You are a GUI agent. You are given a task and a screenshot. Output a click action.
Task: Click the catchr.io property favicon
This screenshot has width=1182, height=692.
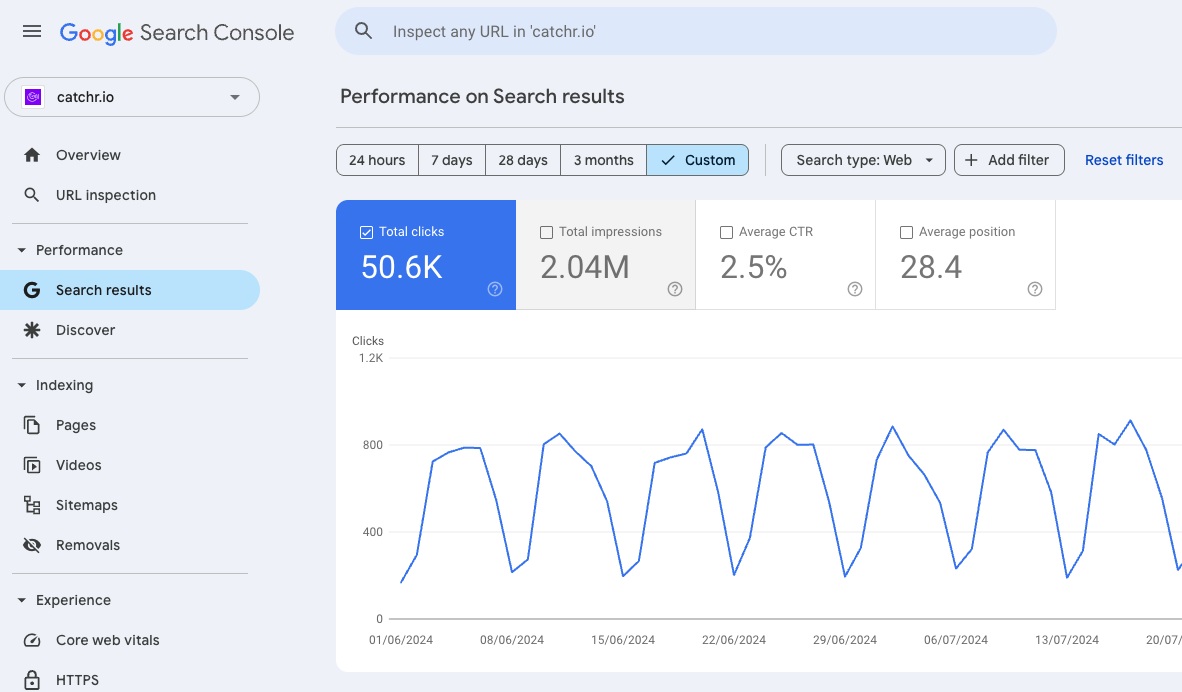(33, 97)
